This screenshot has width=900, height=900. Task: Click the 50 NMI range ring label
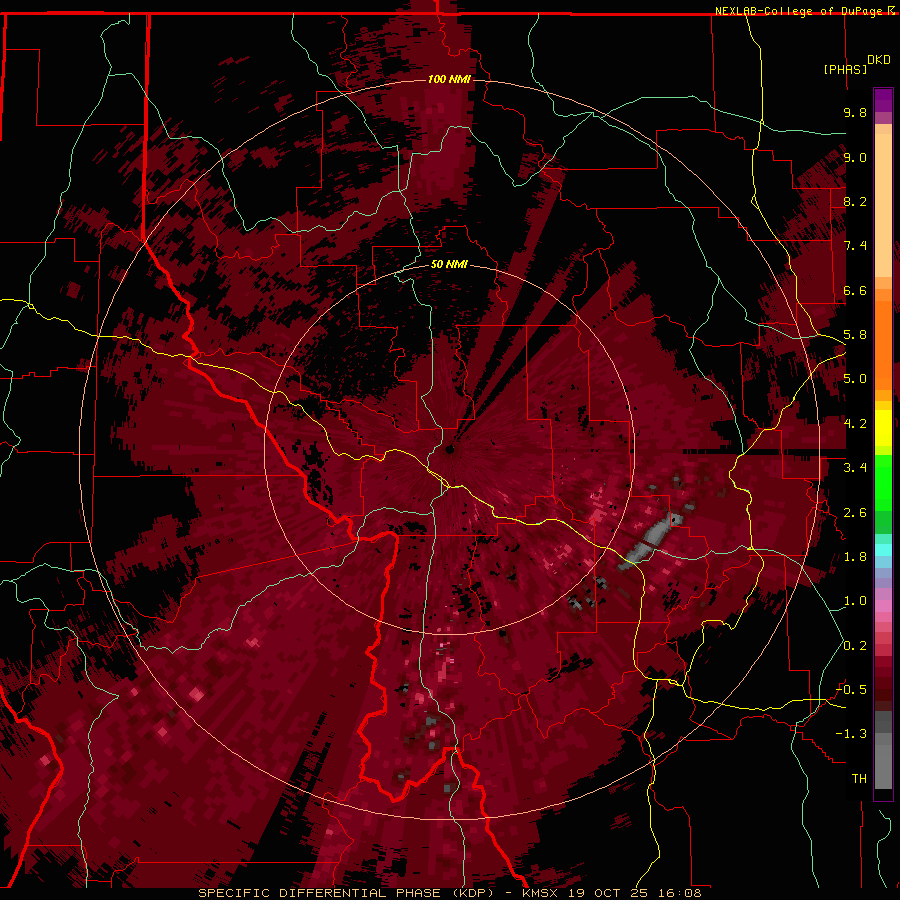(x=449, y=264)
